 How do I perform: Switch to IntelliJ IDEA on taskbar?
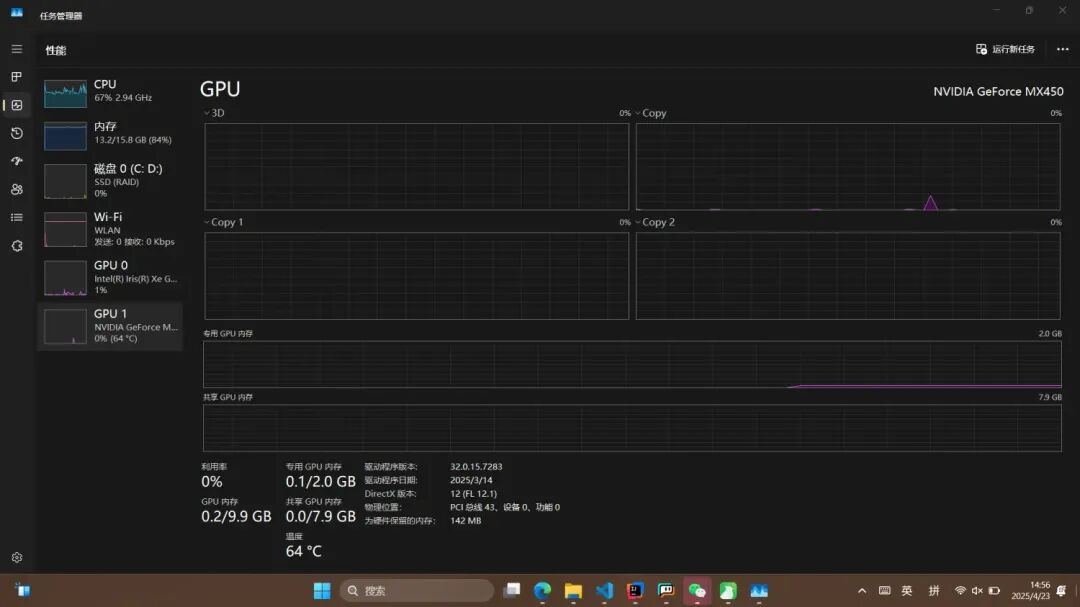635,590
